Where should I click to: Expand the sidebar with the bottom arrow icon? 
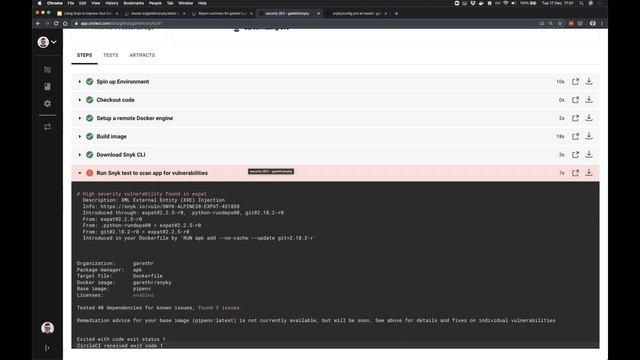tap(47, 348)
